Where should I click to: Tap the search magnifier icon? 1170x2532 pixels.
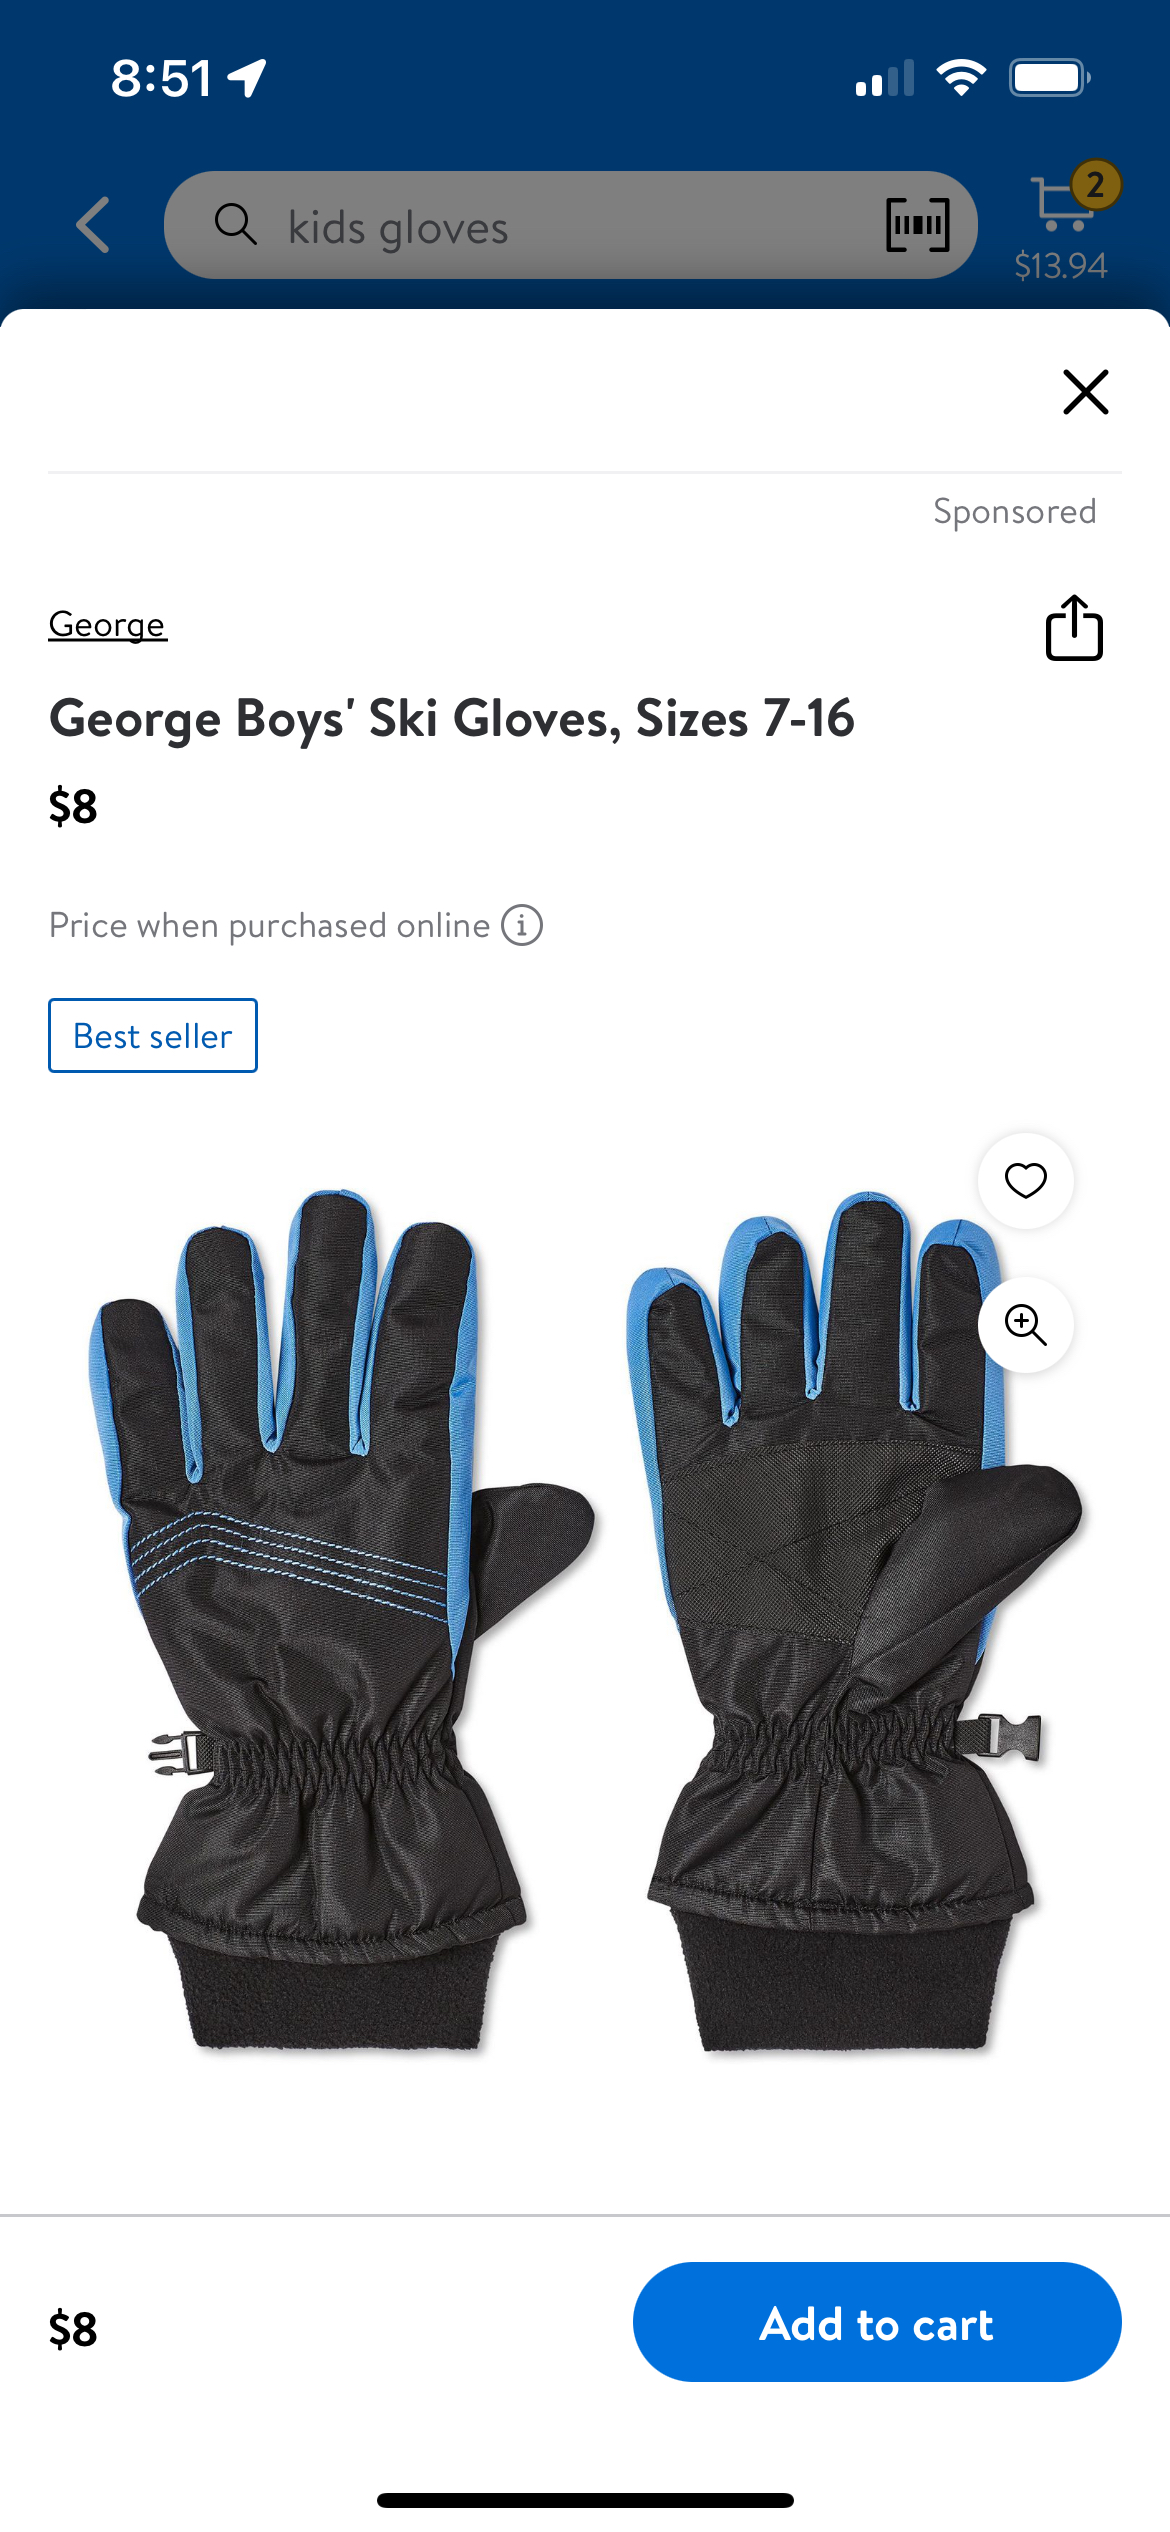(x=236, y=224)
